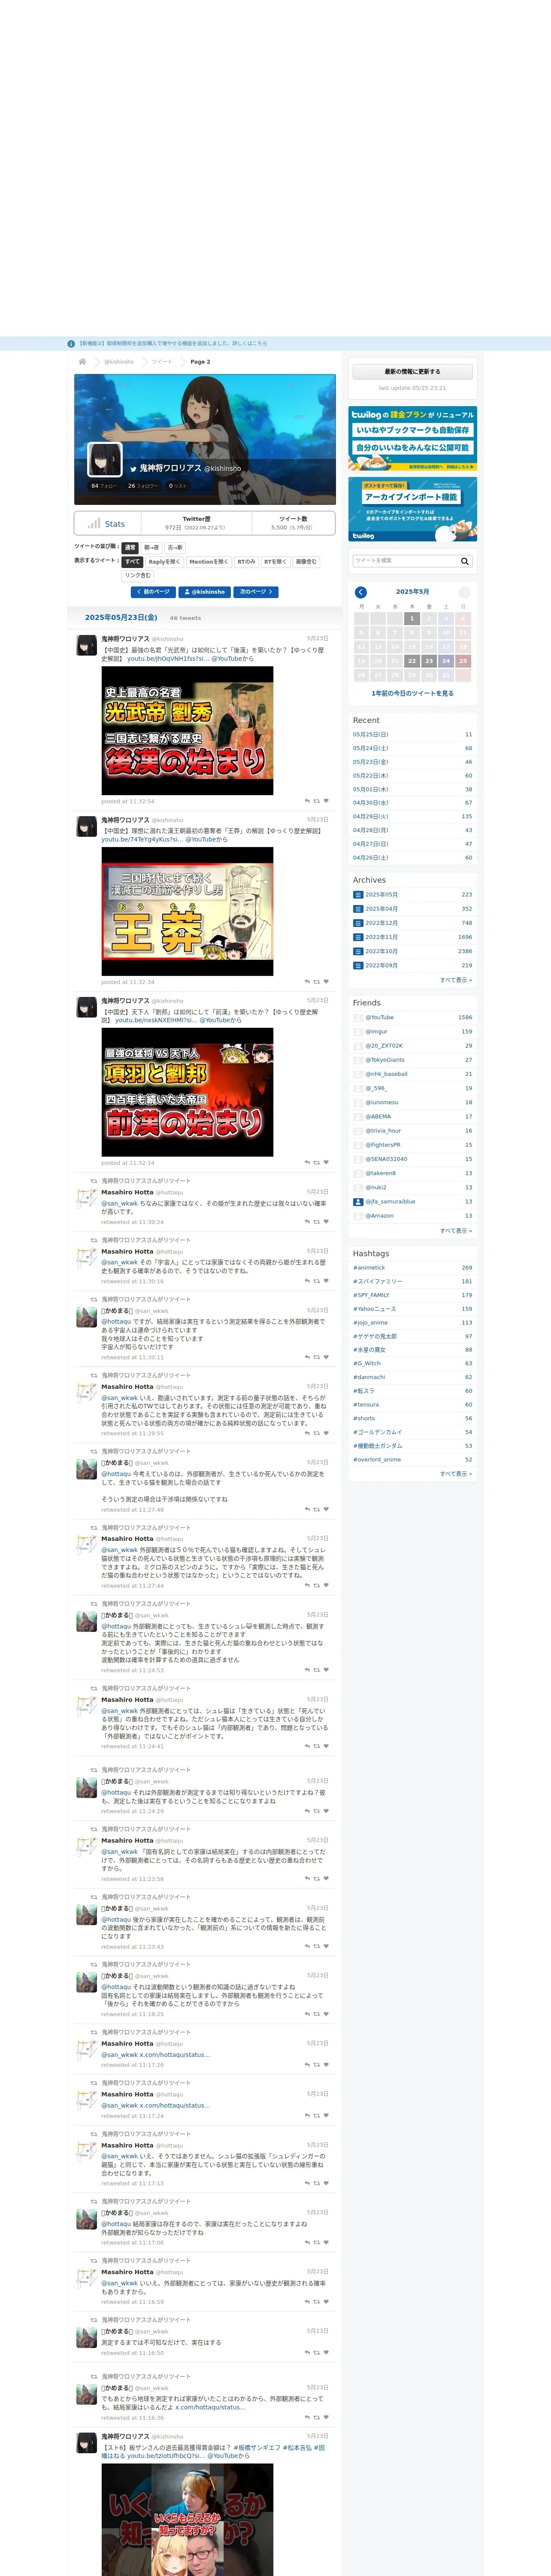Open 84 フォロー count on profile
The width and height of the screenshot is (551, 2576).
(104, 486)
